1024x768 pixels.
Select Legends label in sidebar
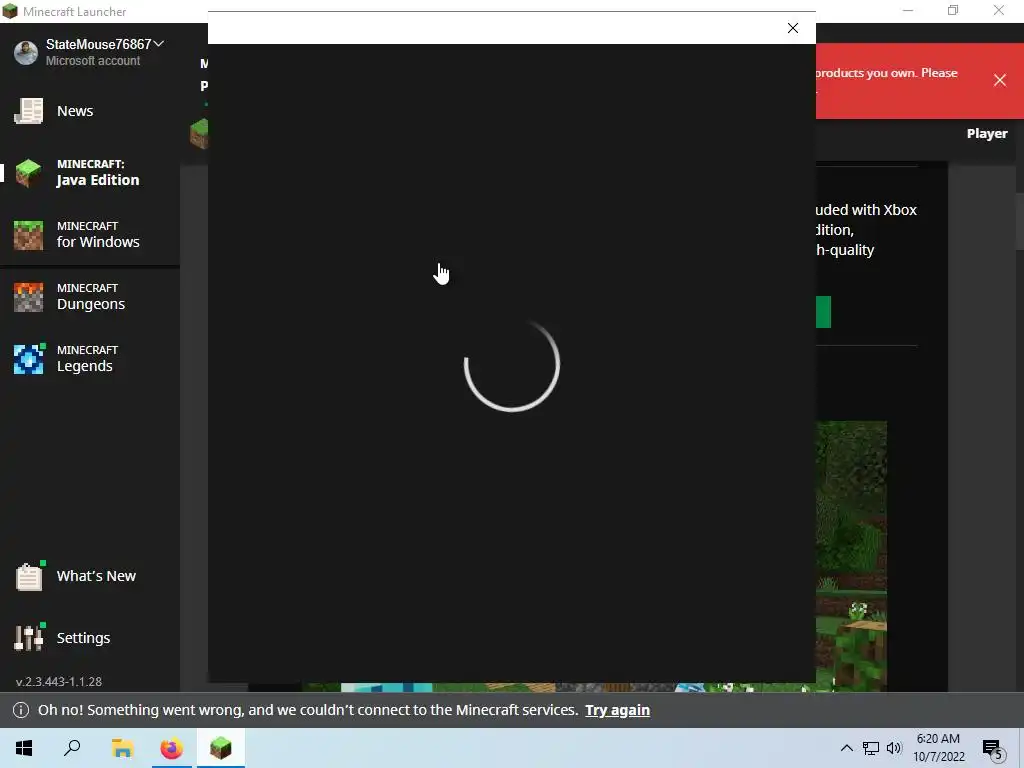click(85, 366)
